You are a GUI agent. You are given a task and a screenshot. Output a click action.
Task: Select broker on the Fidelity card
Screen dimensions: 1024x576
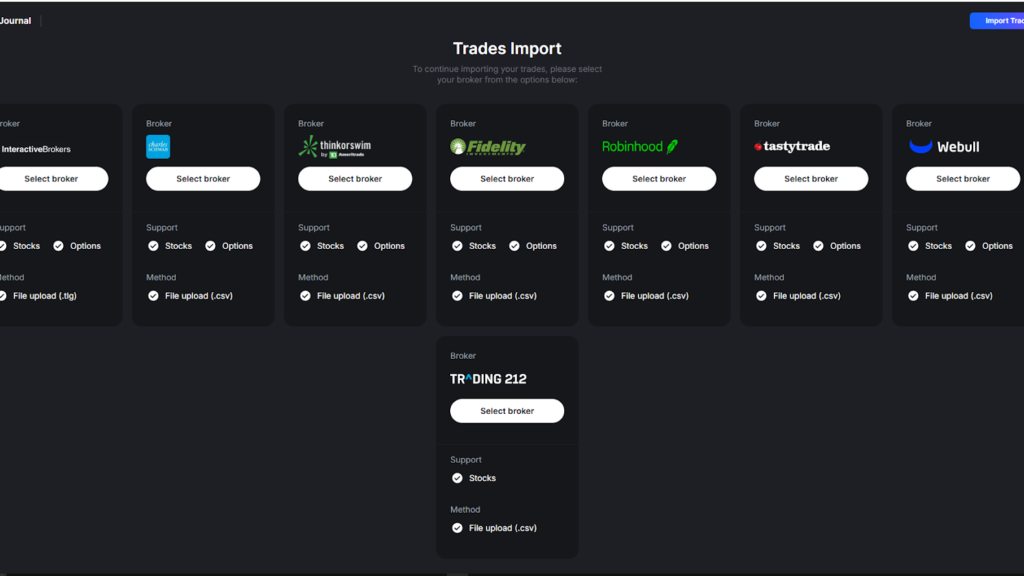click(507, 178)
